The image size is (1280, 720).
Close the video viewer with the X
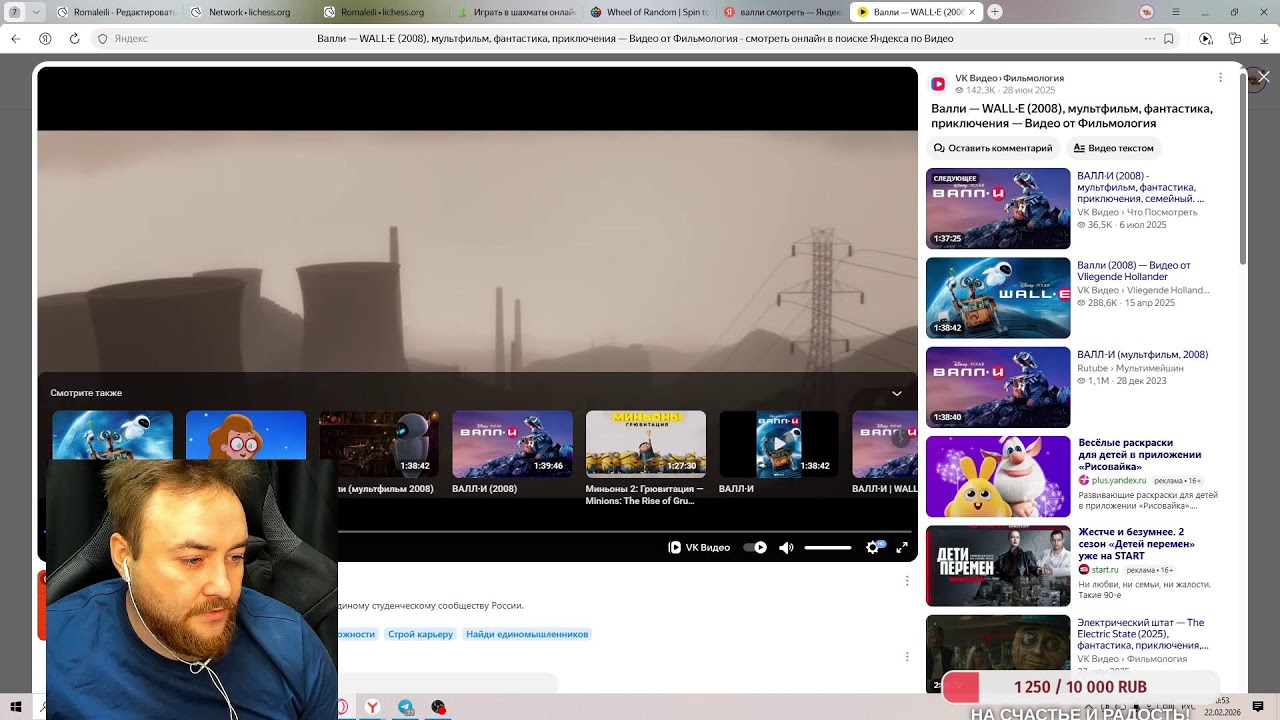tap(1264, 76)
